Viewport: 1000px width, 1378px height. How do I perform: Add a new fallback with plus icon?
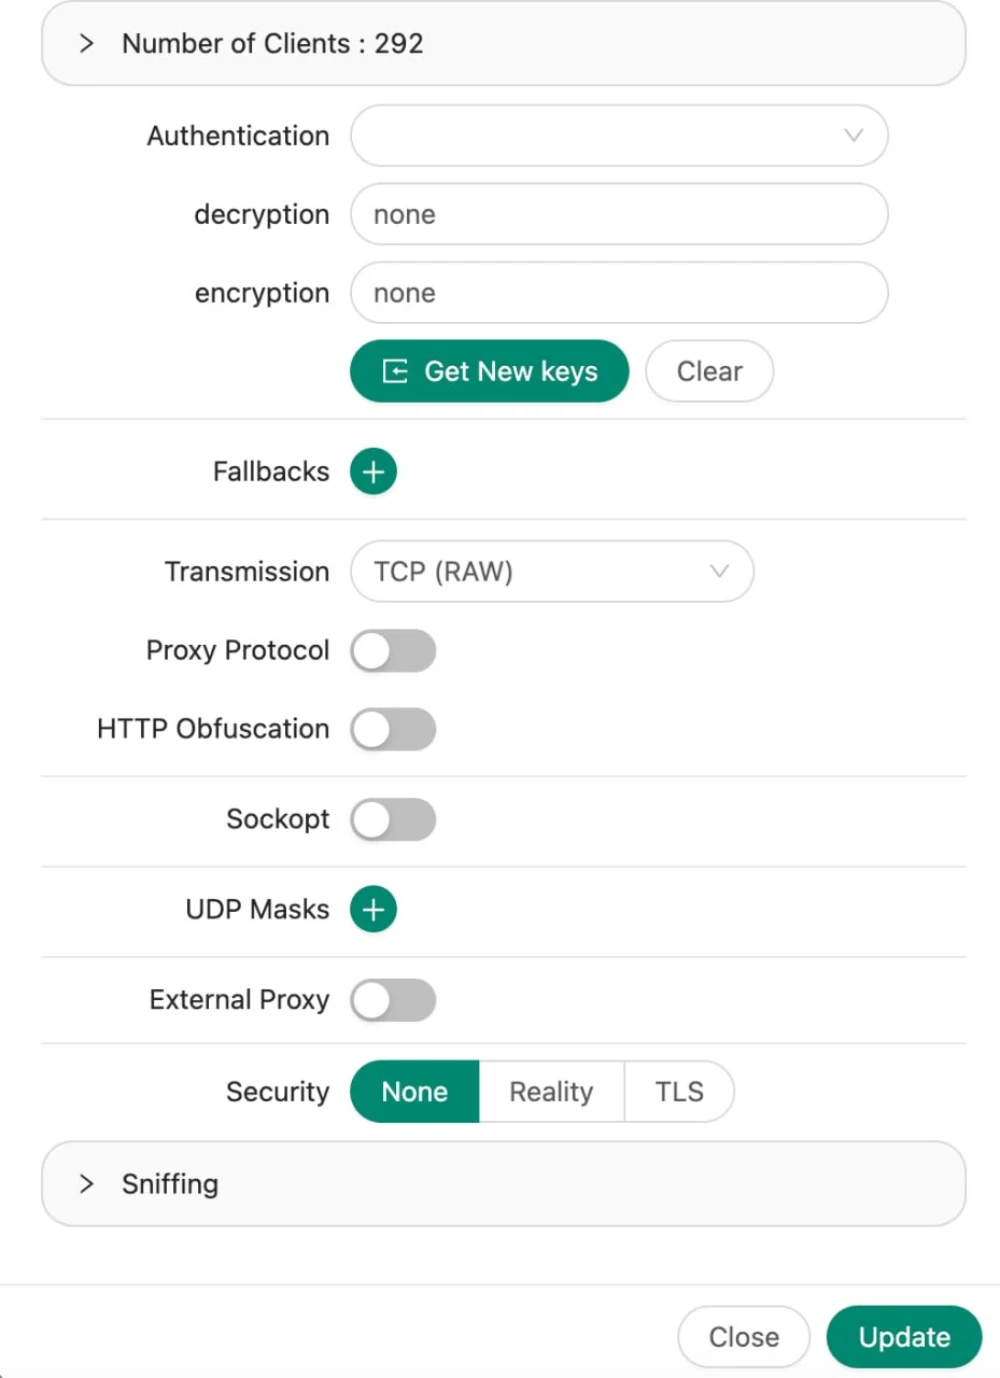point(373,471)
